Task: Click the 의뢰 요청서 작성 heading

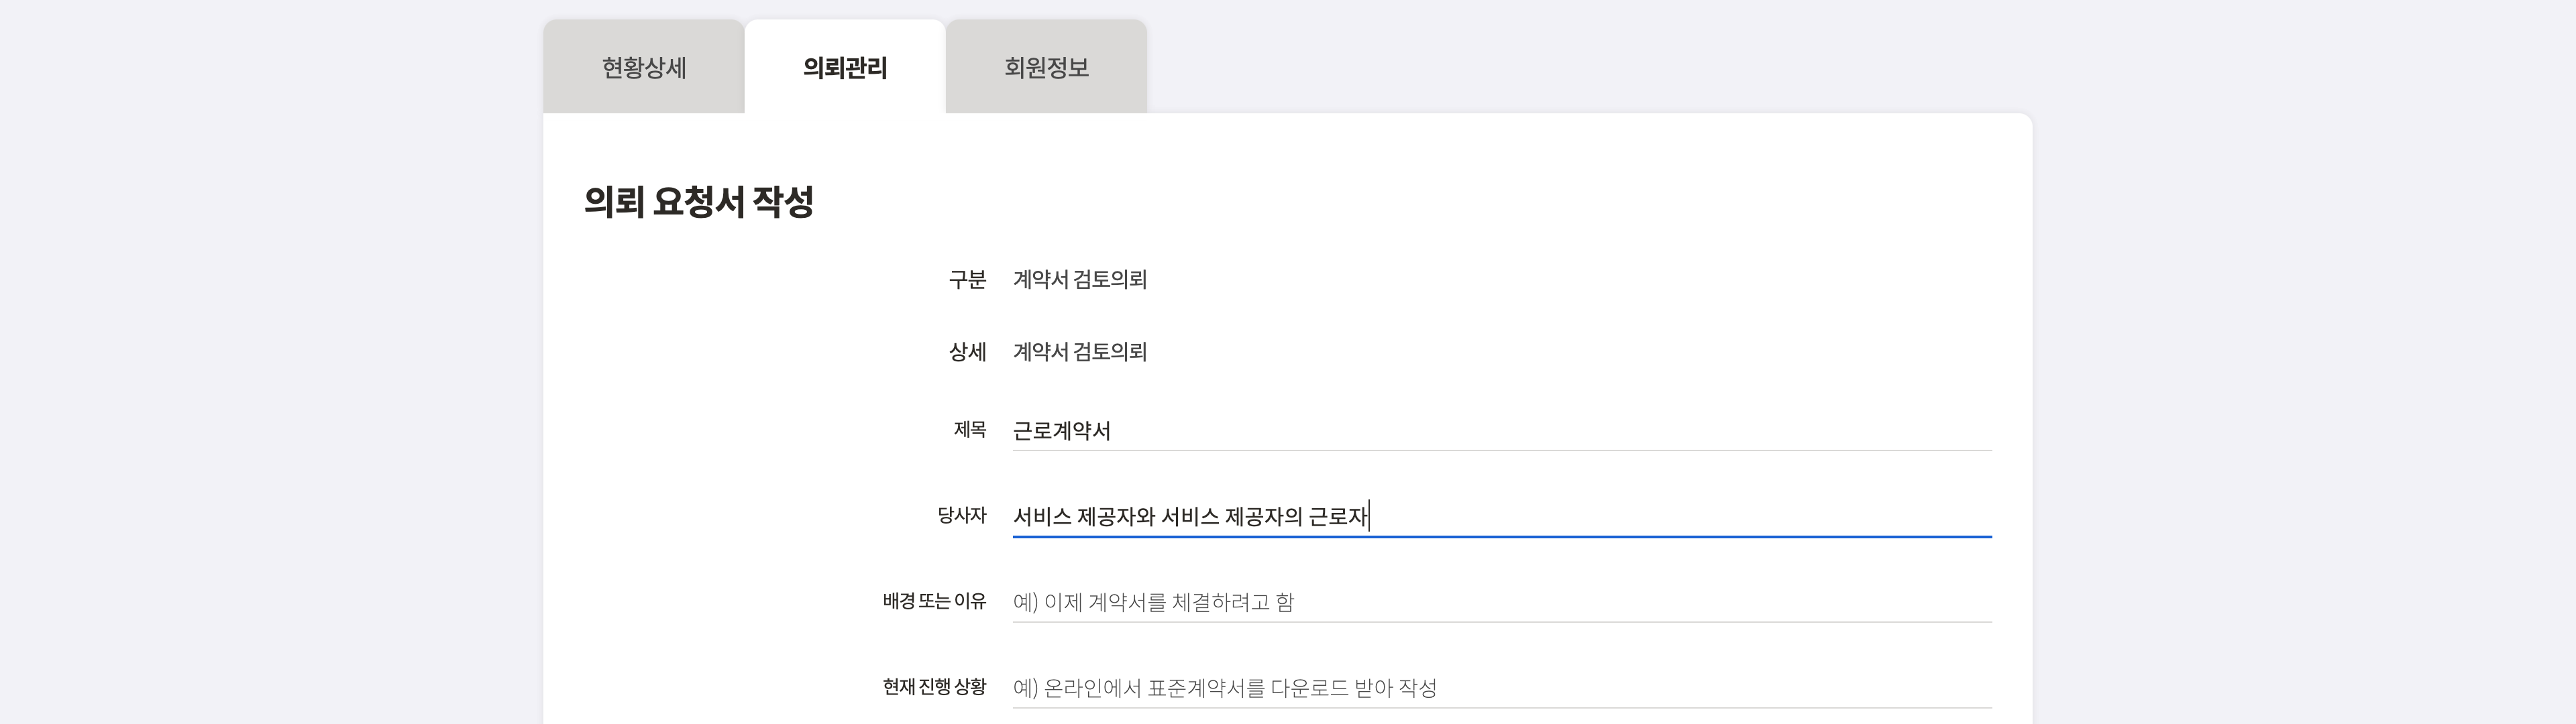Action: click(698, 202)
